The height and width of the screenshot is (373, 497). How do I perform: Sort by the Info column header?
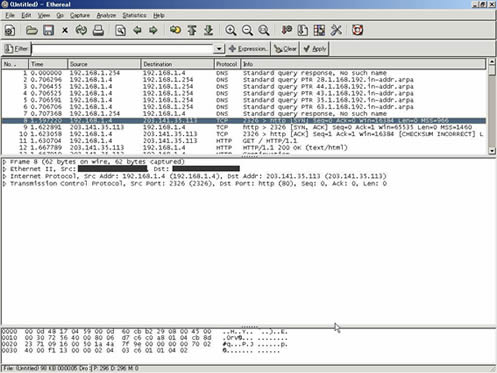363,64
